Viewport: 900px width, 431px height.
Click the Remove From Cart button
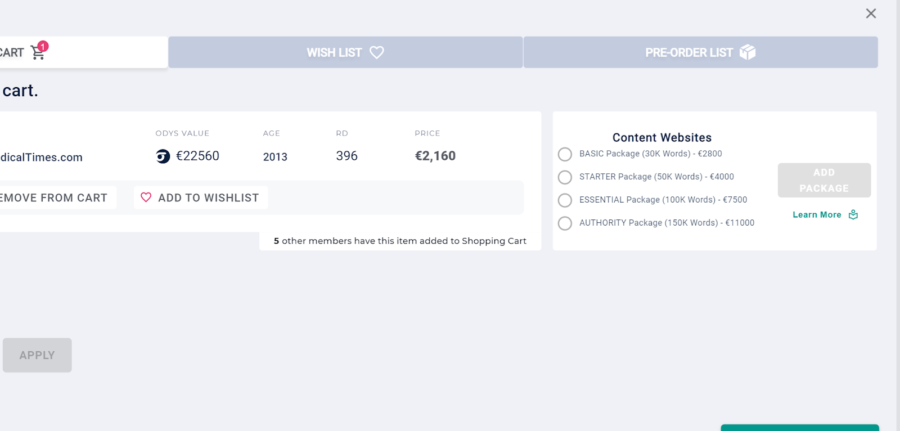[55, 198]
